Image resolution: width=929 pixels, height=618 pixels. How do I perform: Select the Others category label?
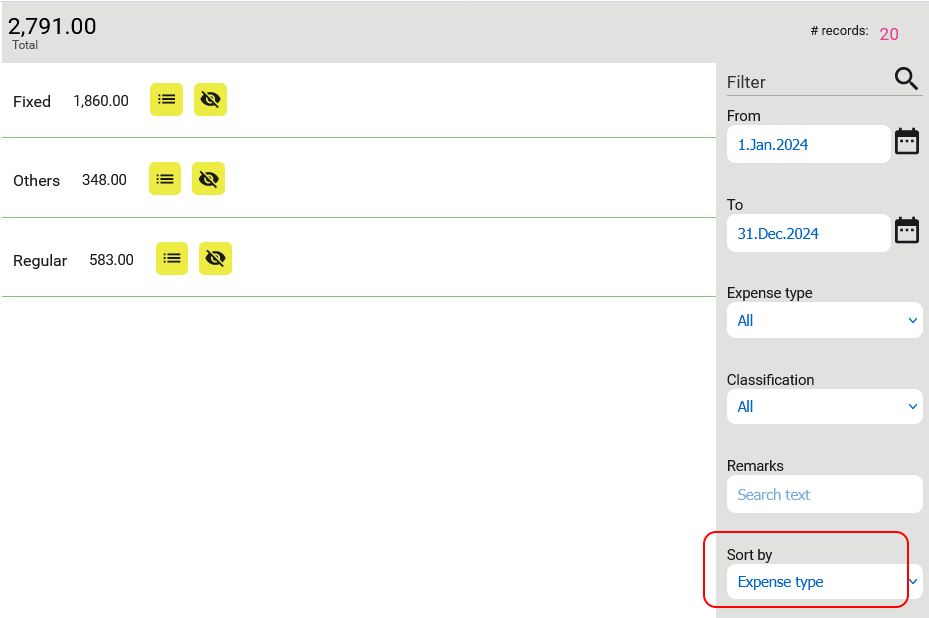(36, 181)
